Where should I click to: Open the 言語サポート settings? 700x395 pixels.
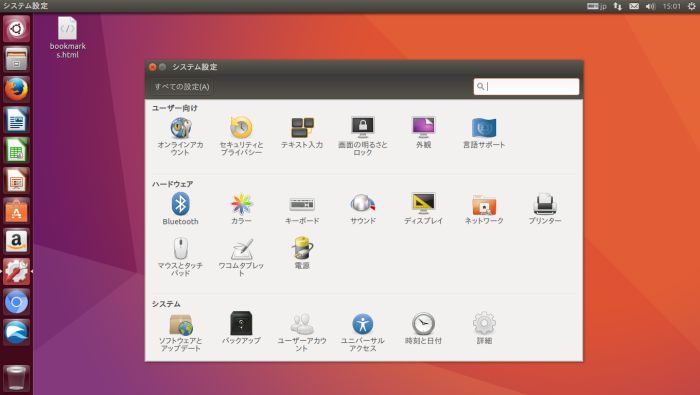click(484, 133)
